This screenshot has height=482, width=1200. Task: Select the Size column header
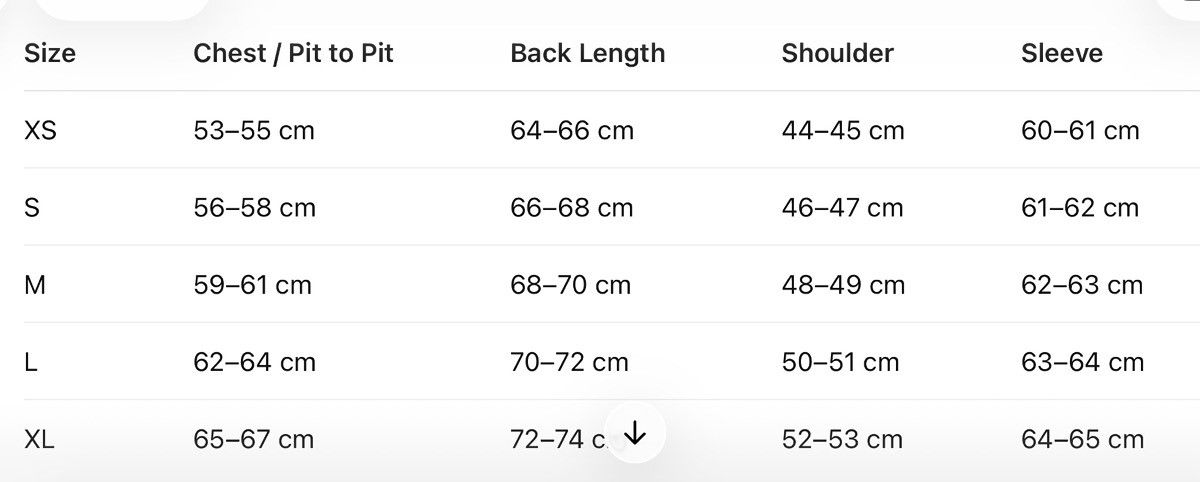click(x=50, y=53)
